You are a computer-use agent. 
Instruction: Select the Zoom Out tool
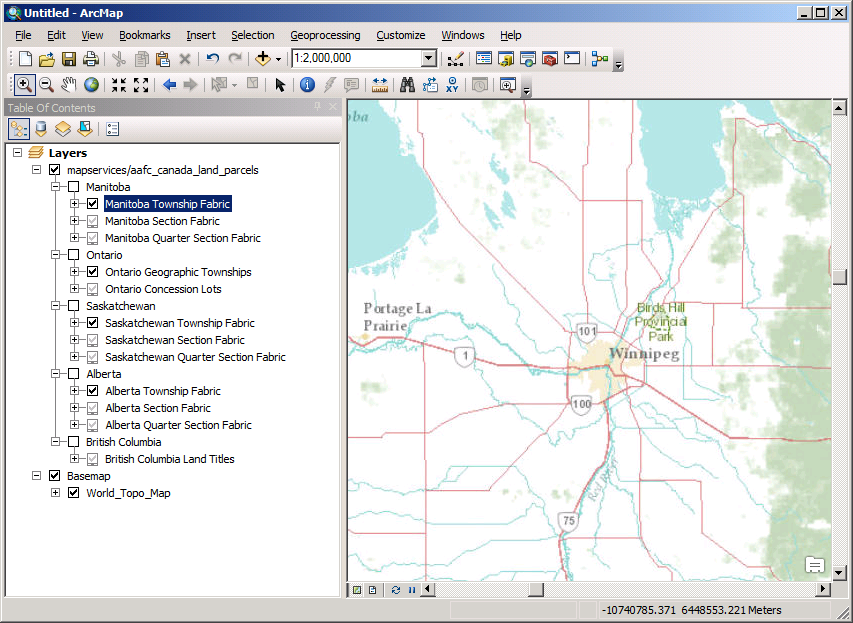[46, 84]
